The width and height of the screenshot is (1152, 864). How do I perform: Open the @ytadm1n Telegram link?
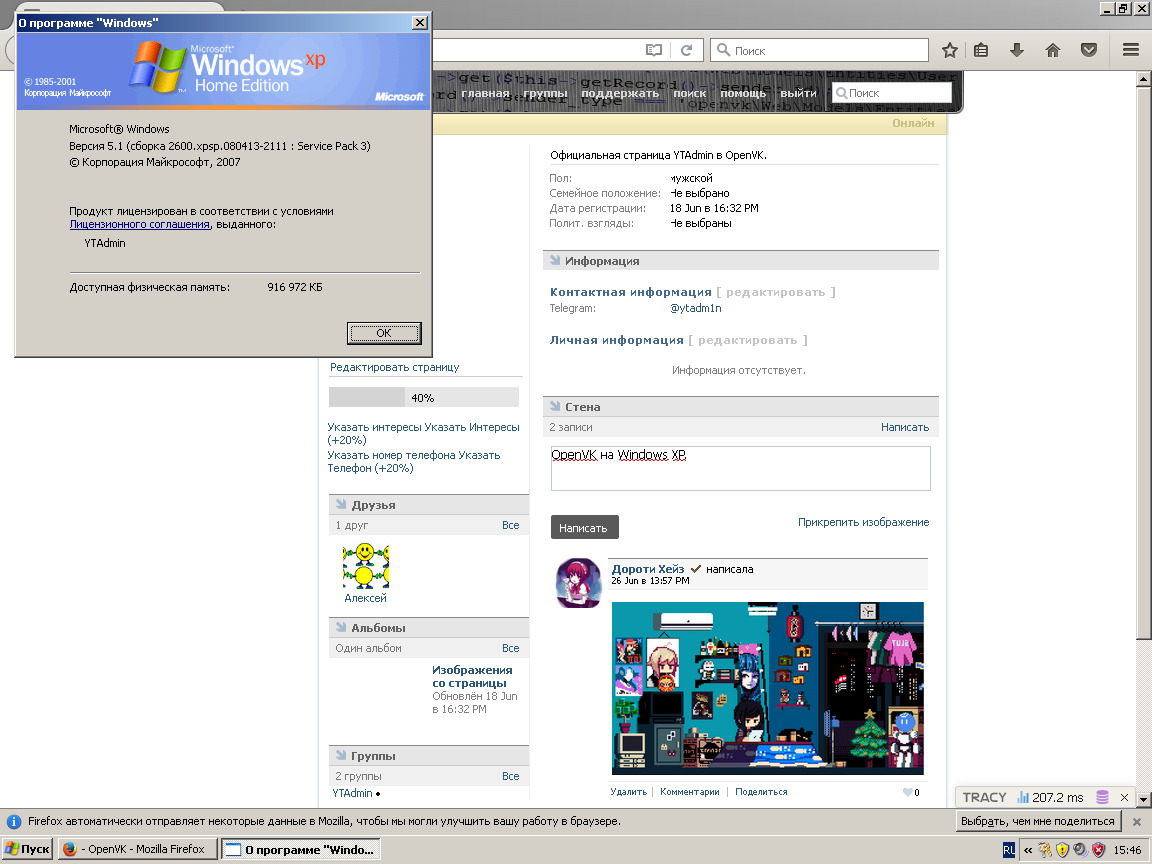pyautogui.click(x=695, y=309)
